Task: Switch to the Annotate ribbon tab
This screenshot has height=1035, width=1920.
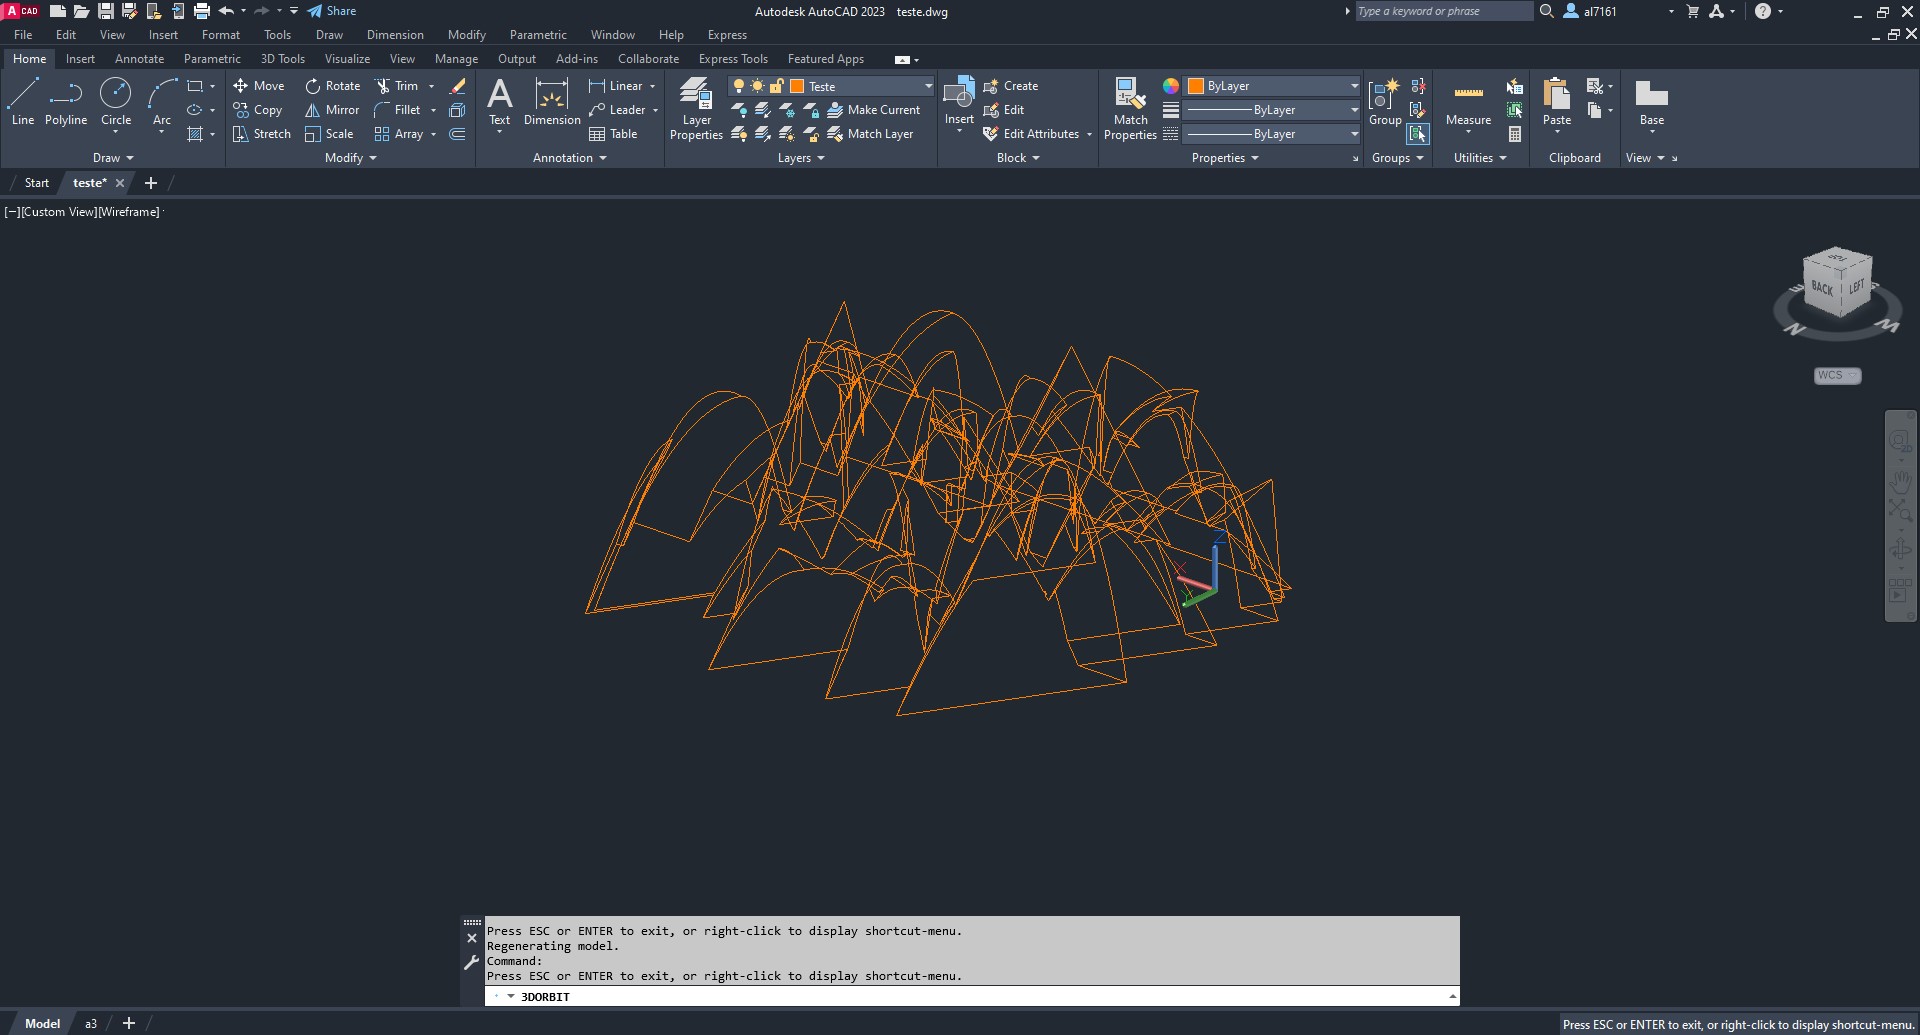Action: tap(139, 59)
